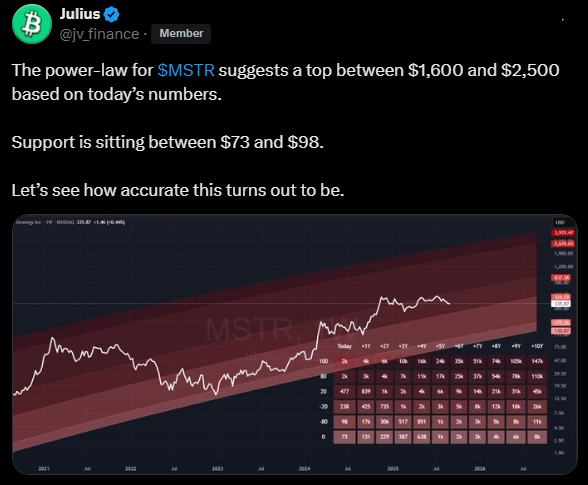This screenshot has height=485, width=588.
Task: Select the +10Y column header in table
Action: (537, 346)
